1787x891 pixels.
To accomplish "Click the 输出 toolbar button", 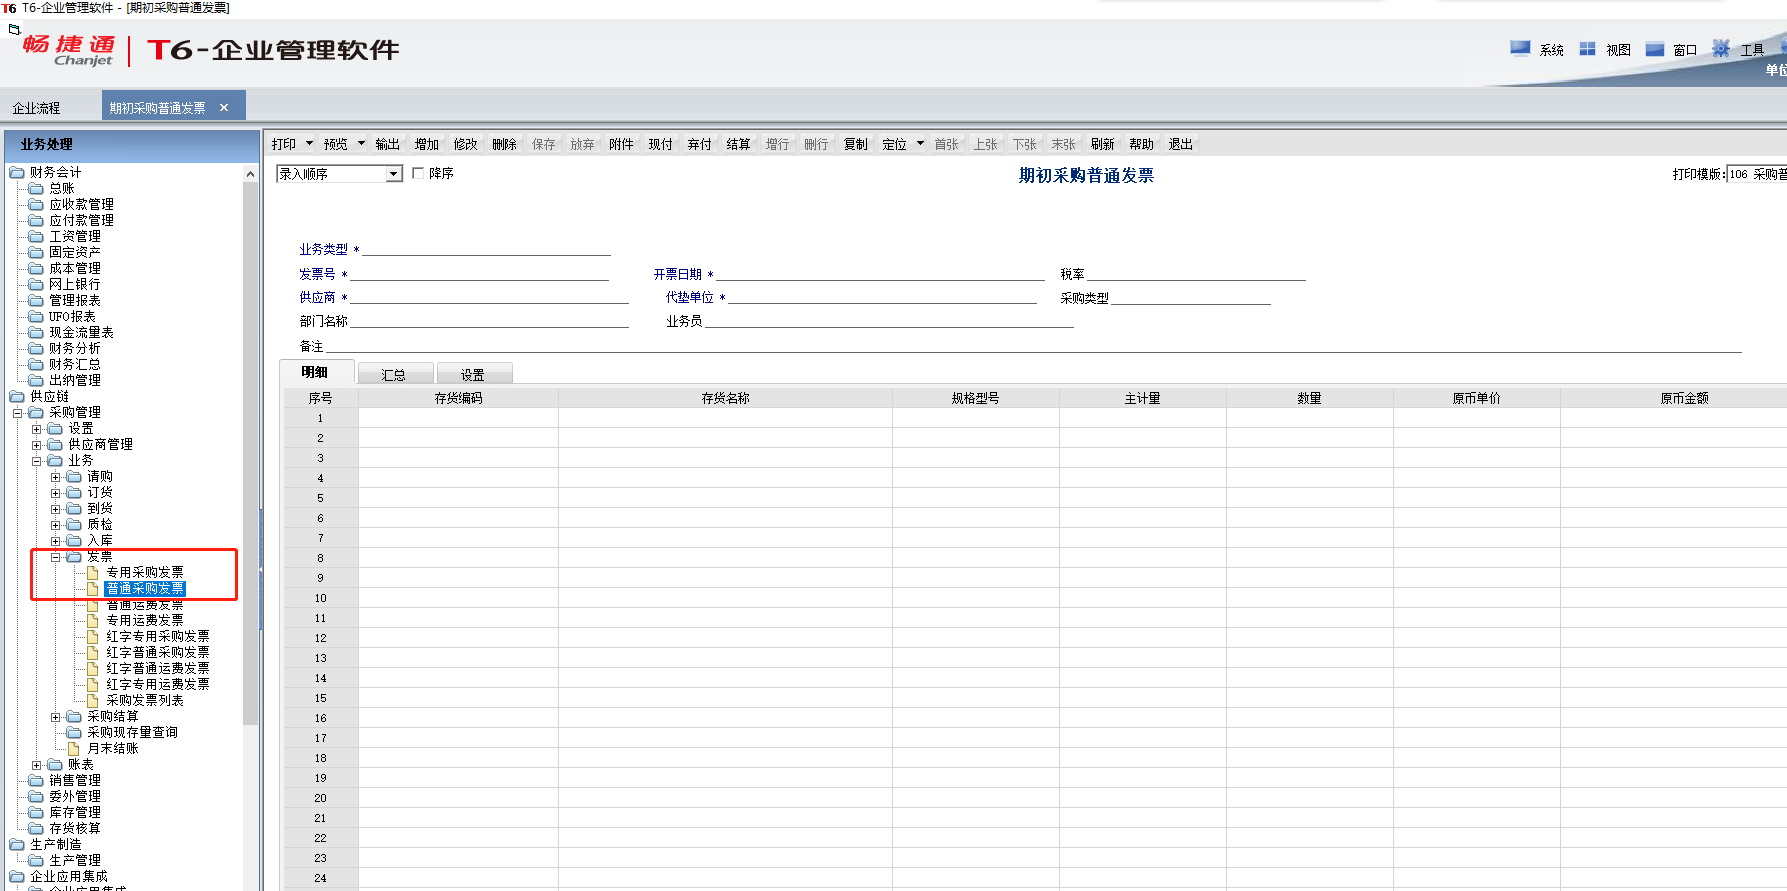I will 388,144.
